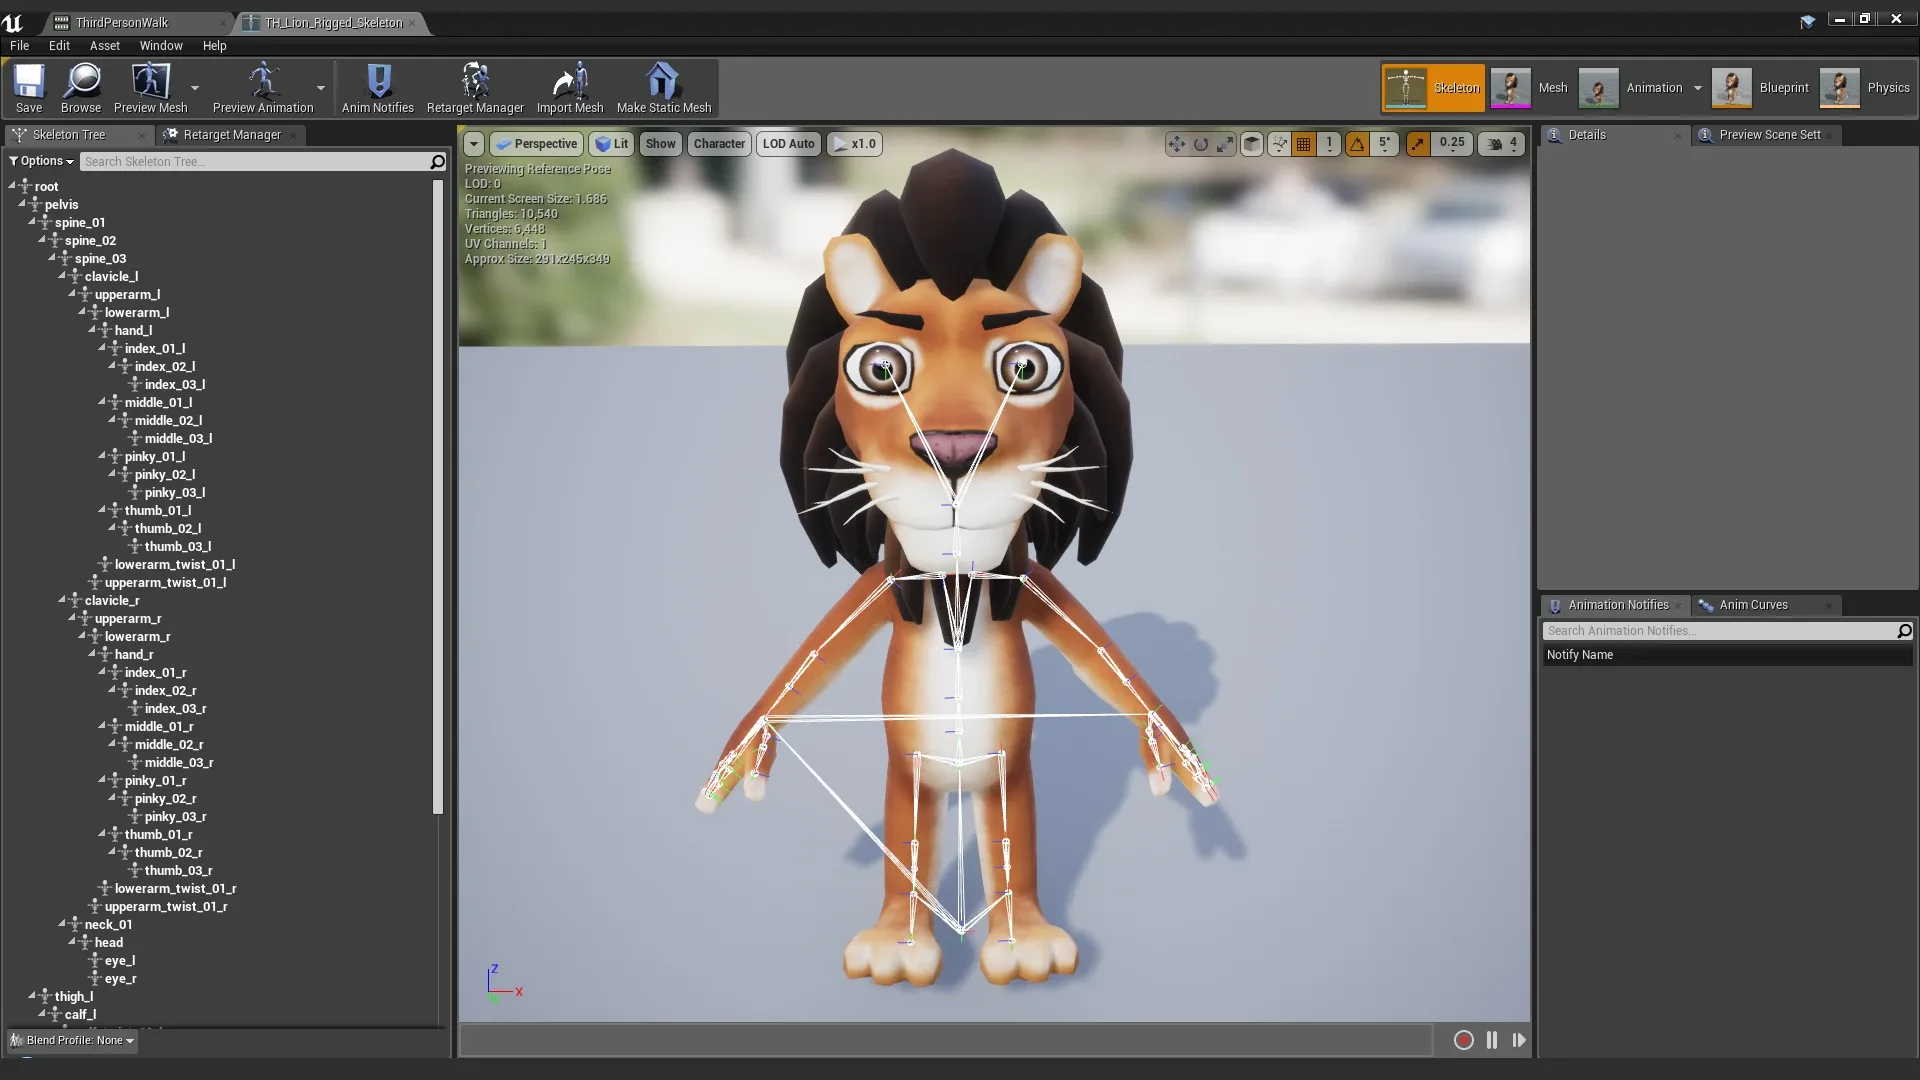Open the Retarget Manager toolbar icon
Screen dimensions: 1920x1080
tap(475, 88)
